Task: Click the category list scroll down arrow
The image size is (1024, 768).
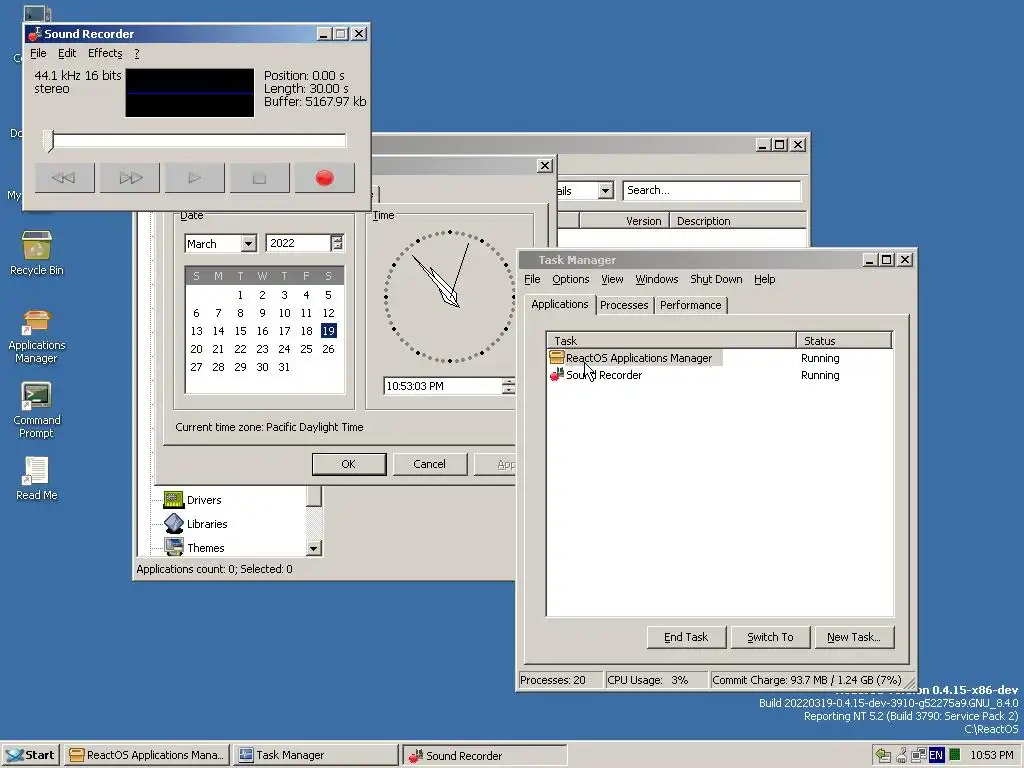Action: click(313, 548)
